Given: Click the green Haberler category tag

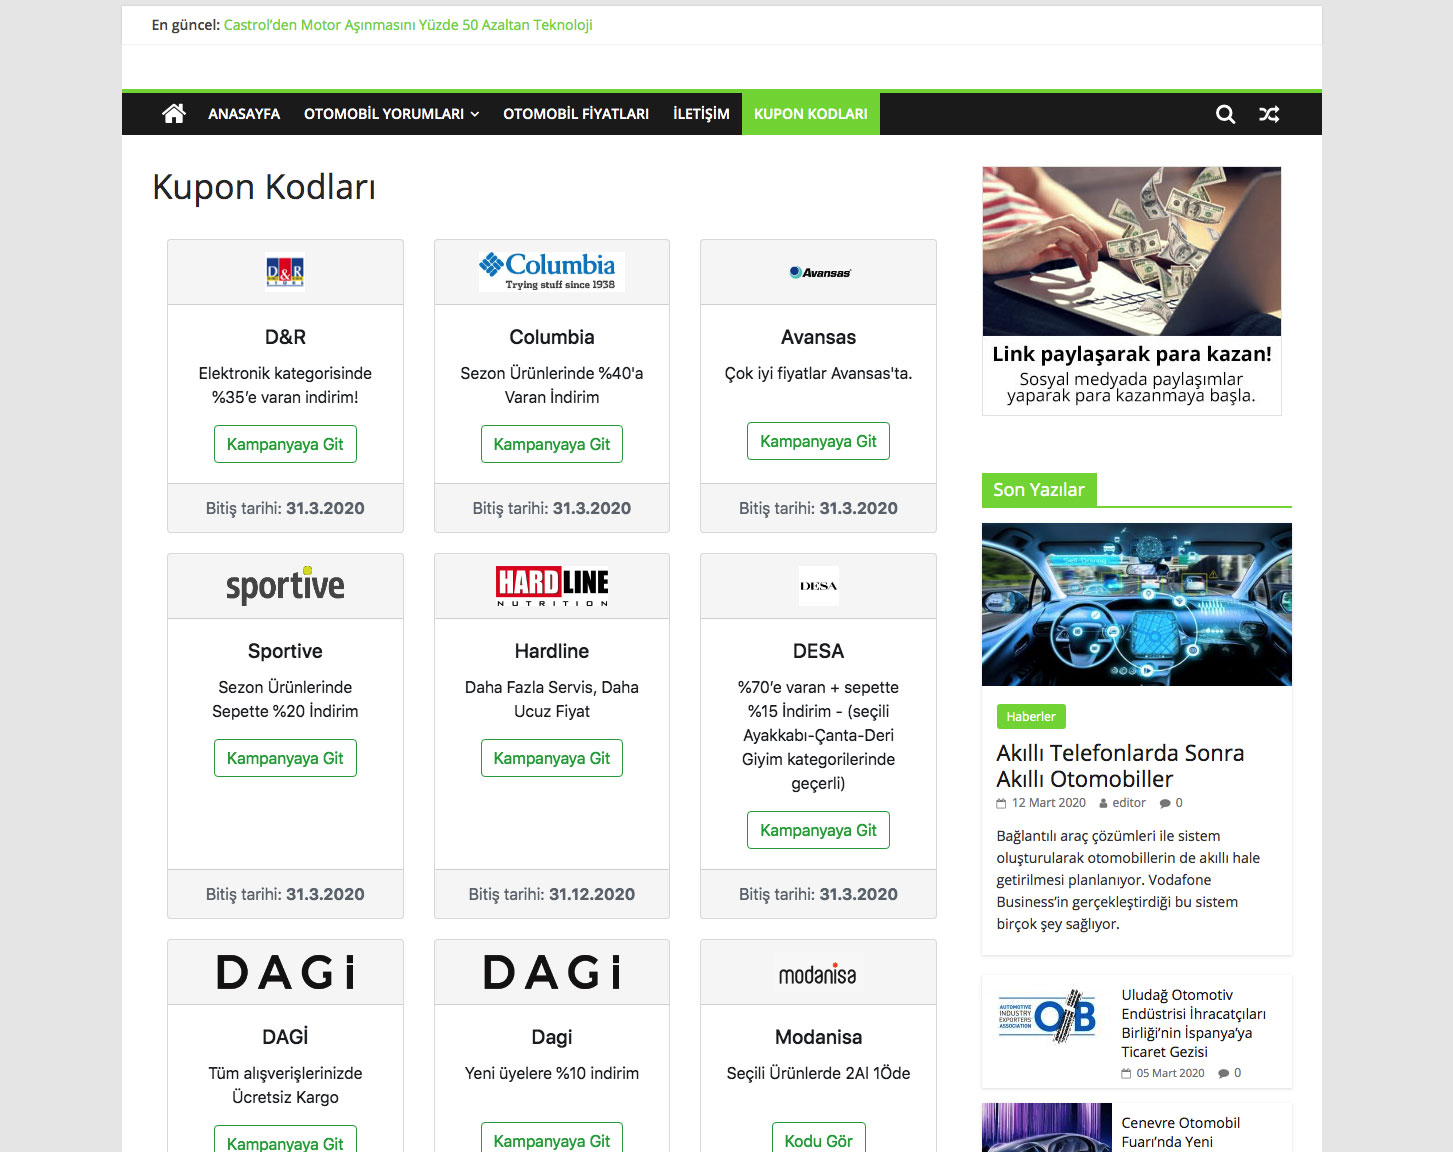Looking at the screenshot, I should point(1030,716).
